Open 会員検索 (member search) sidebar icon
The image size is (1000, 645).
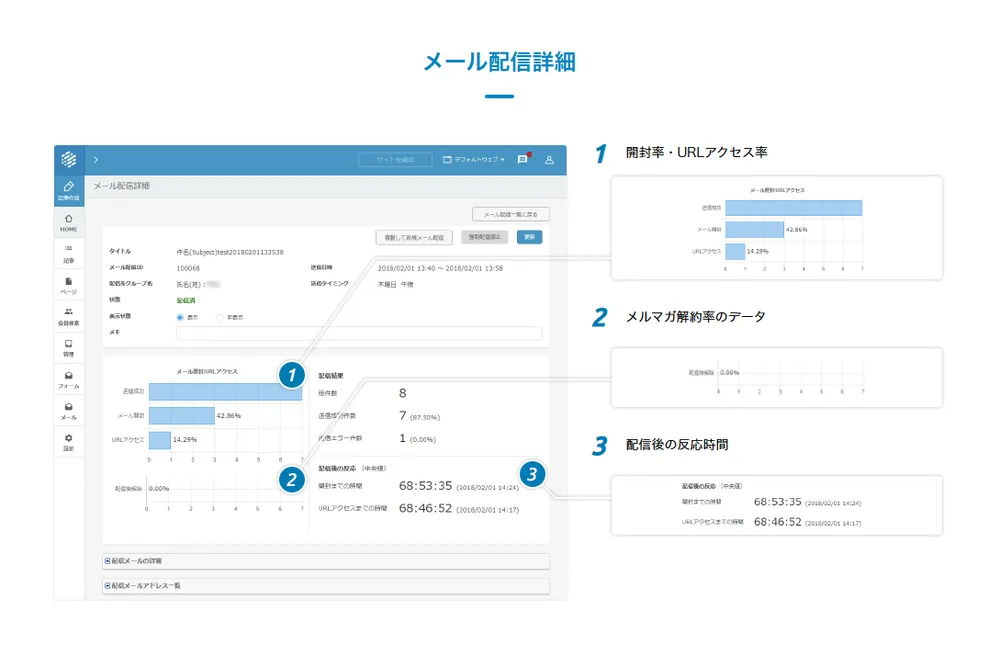click(68, 316)
